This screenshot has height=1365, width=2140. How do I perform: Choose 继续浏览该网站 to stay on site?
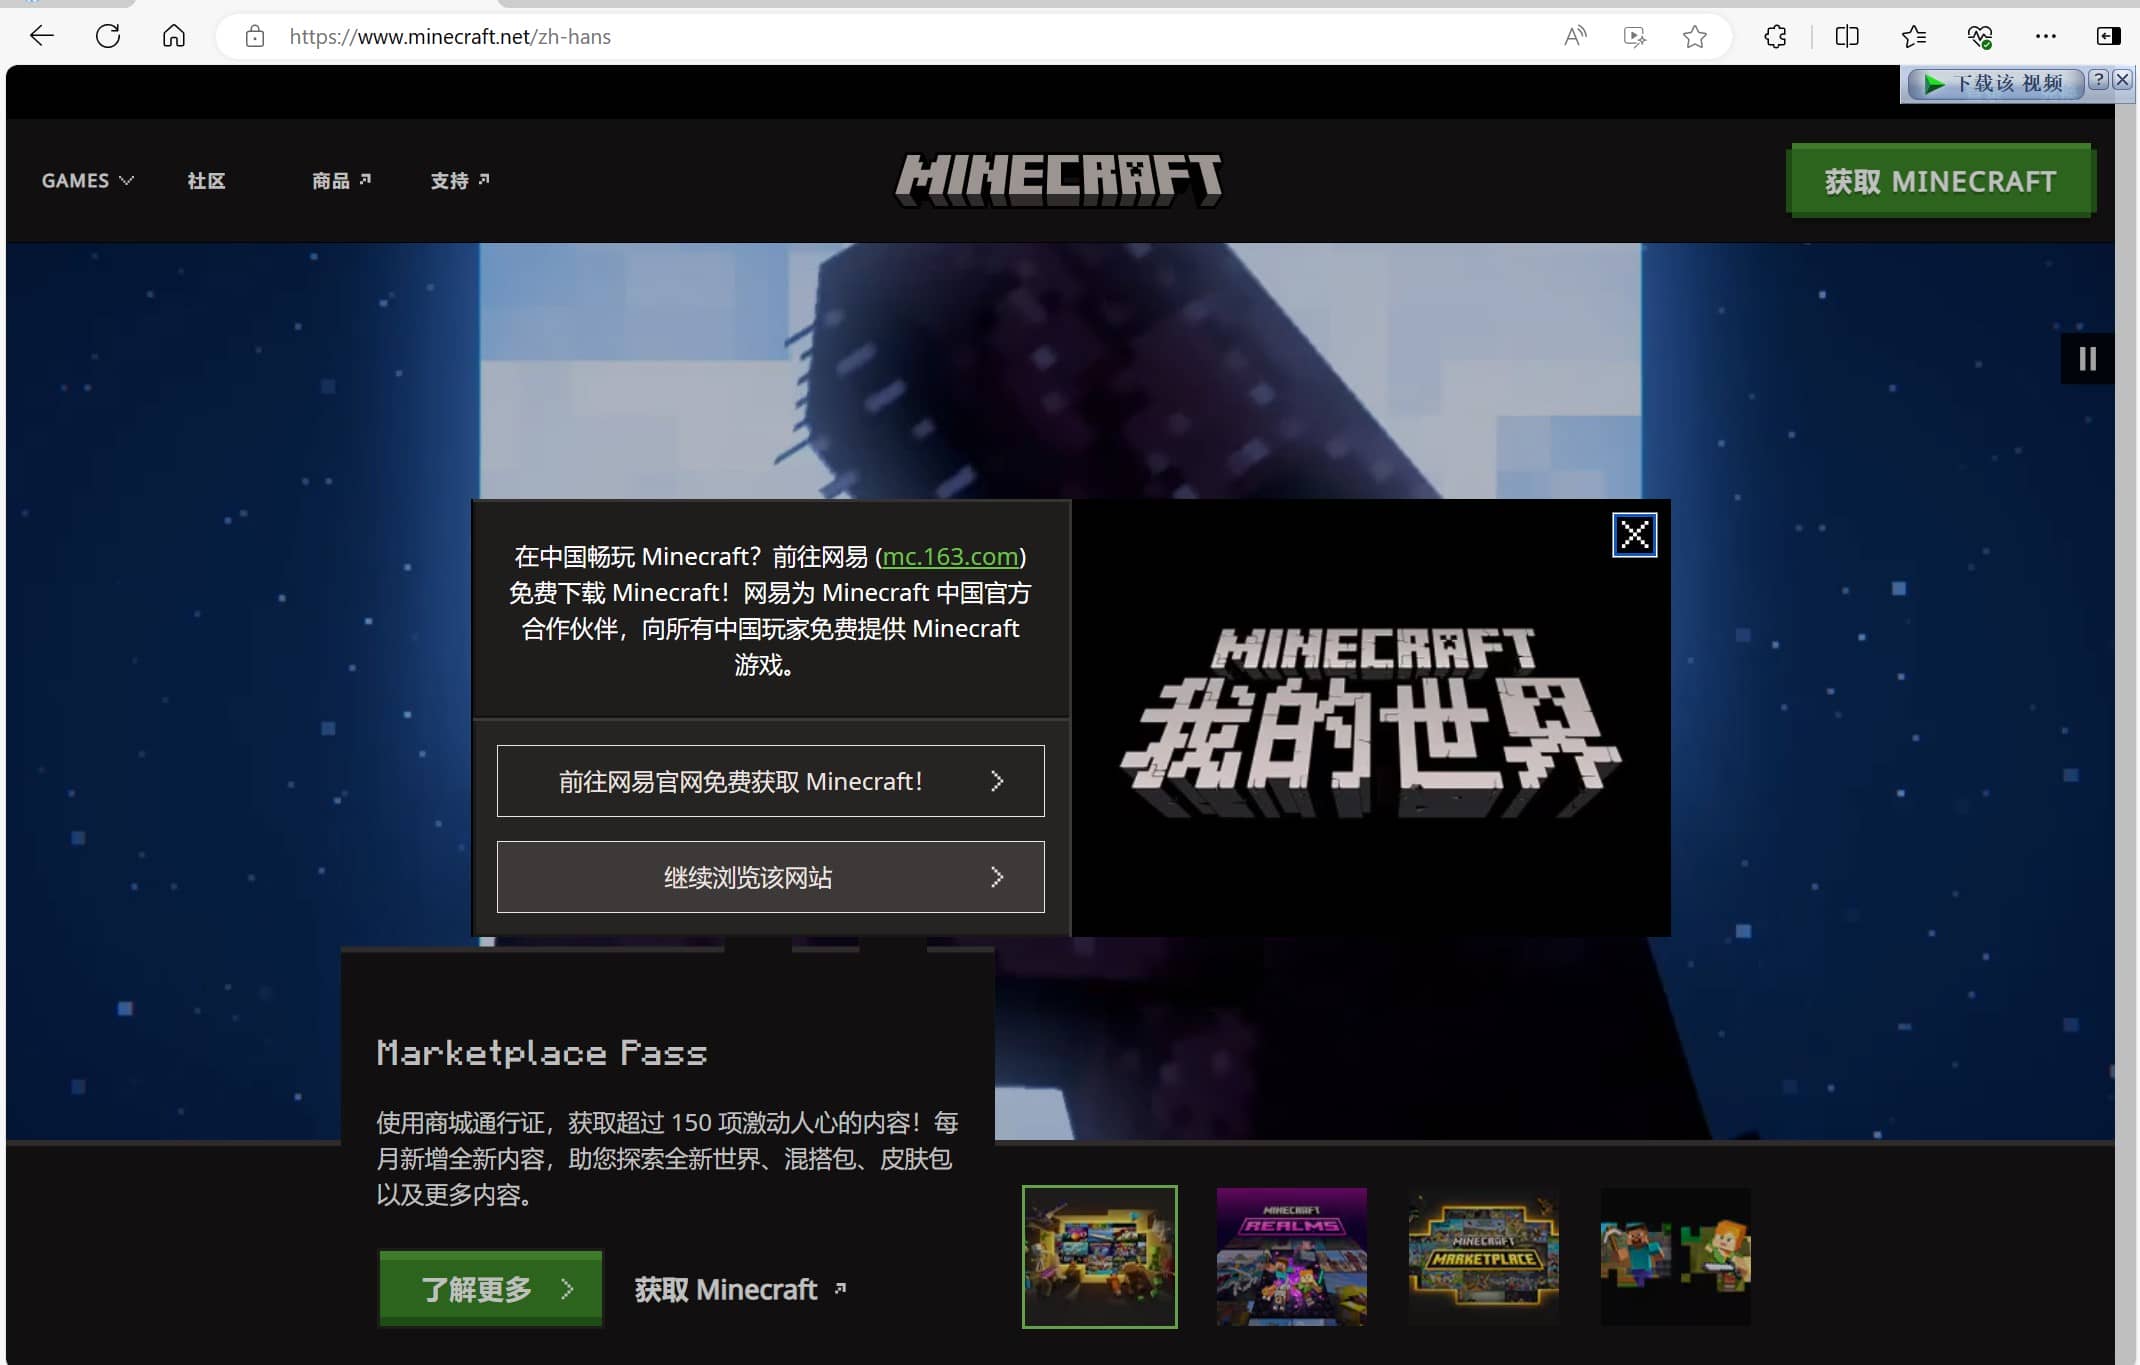[x=770, y=877]
